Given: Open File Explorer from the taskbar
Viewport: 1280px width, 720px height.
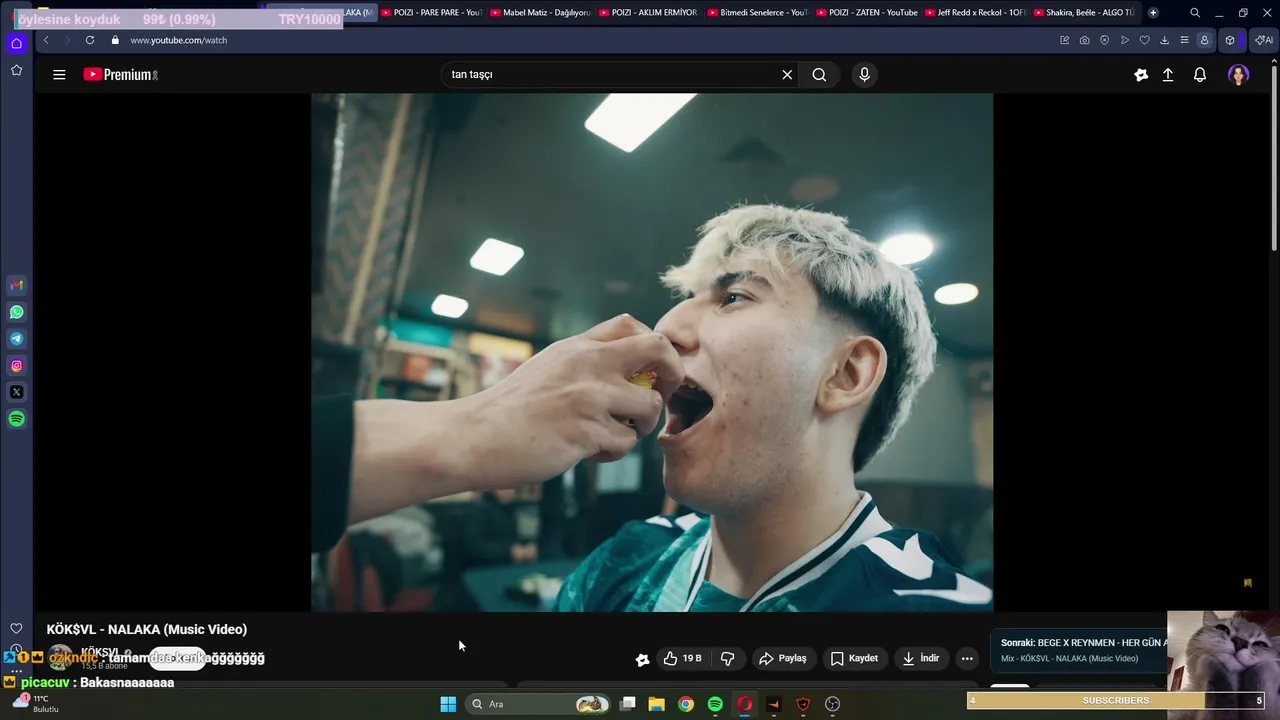Looking at the screenshot, I should coord(657,704).
